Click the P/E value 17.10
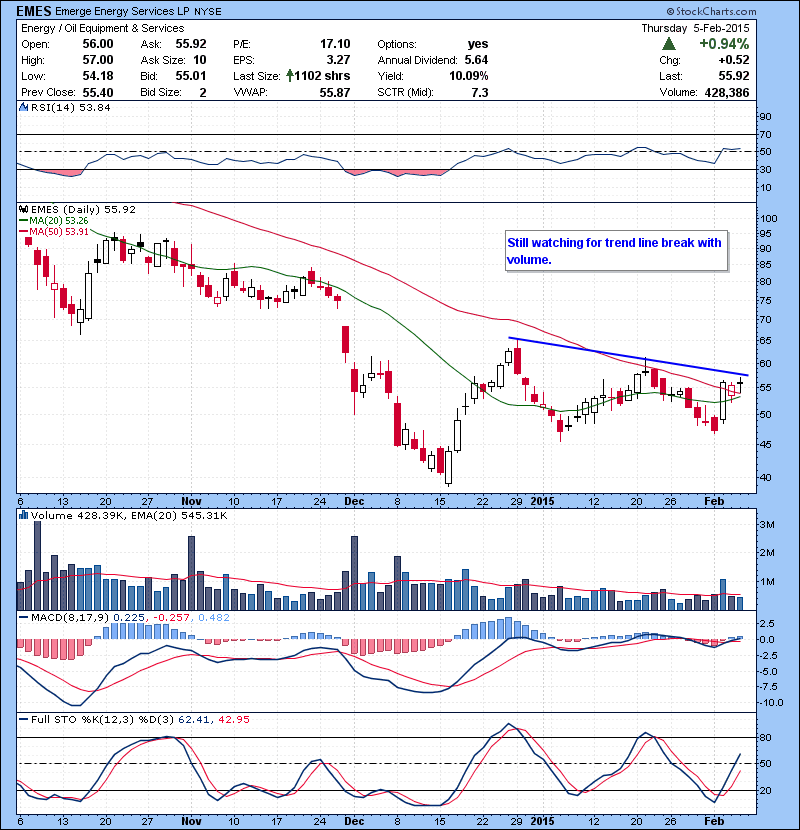Image resolution: width=800 pixels, height=830 pixels. [335, 44]
